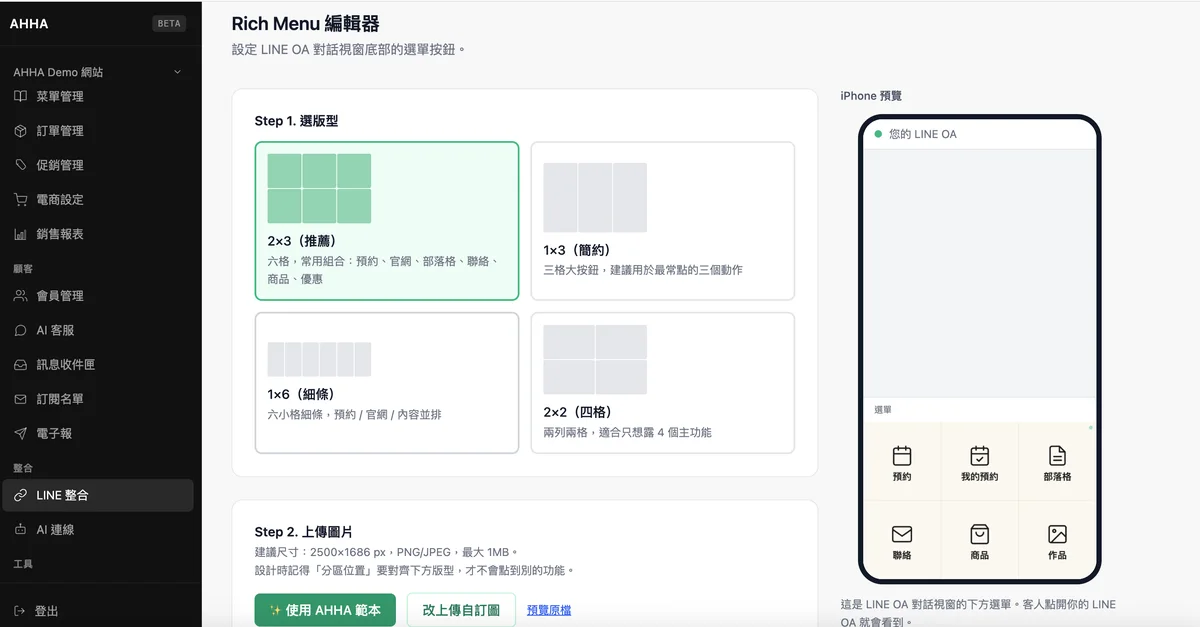Tap the 預約 calendar icon in preview
Image resolution: width=1200 pixels, height=627 pixels.
pyautogui.click(x=902, y=456)
